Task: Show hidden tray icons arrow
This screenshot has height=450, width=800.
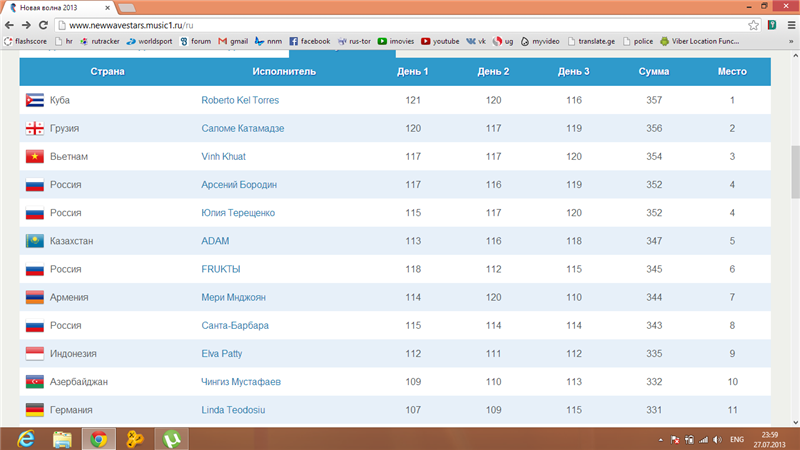Action: coord(661,439)
